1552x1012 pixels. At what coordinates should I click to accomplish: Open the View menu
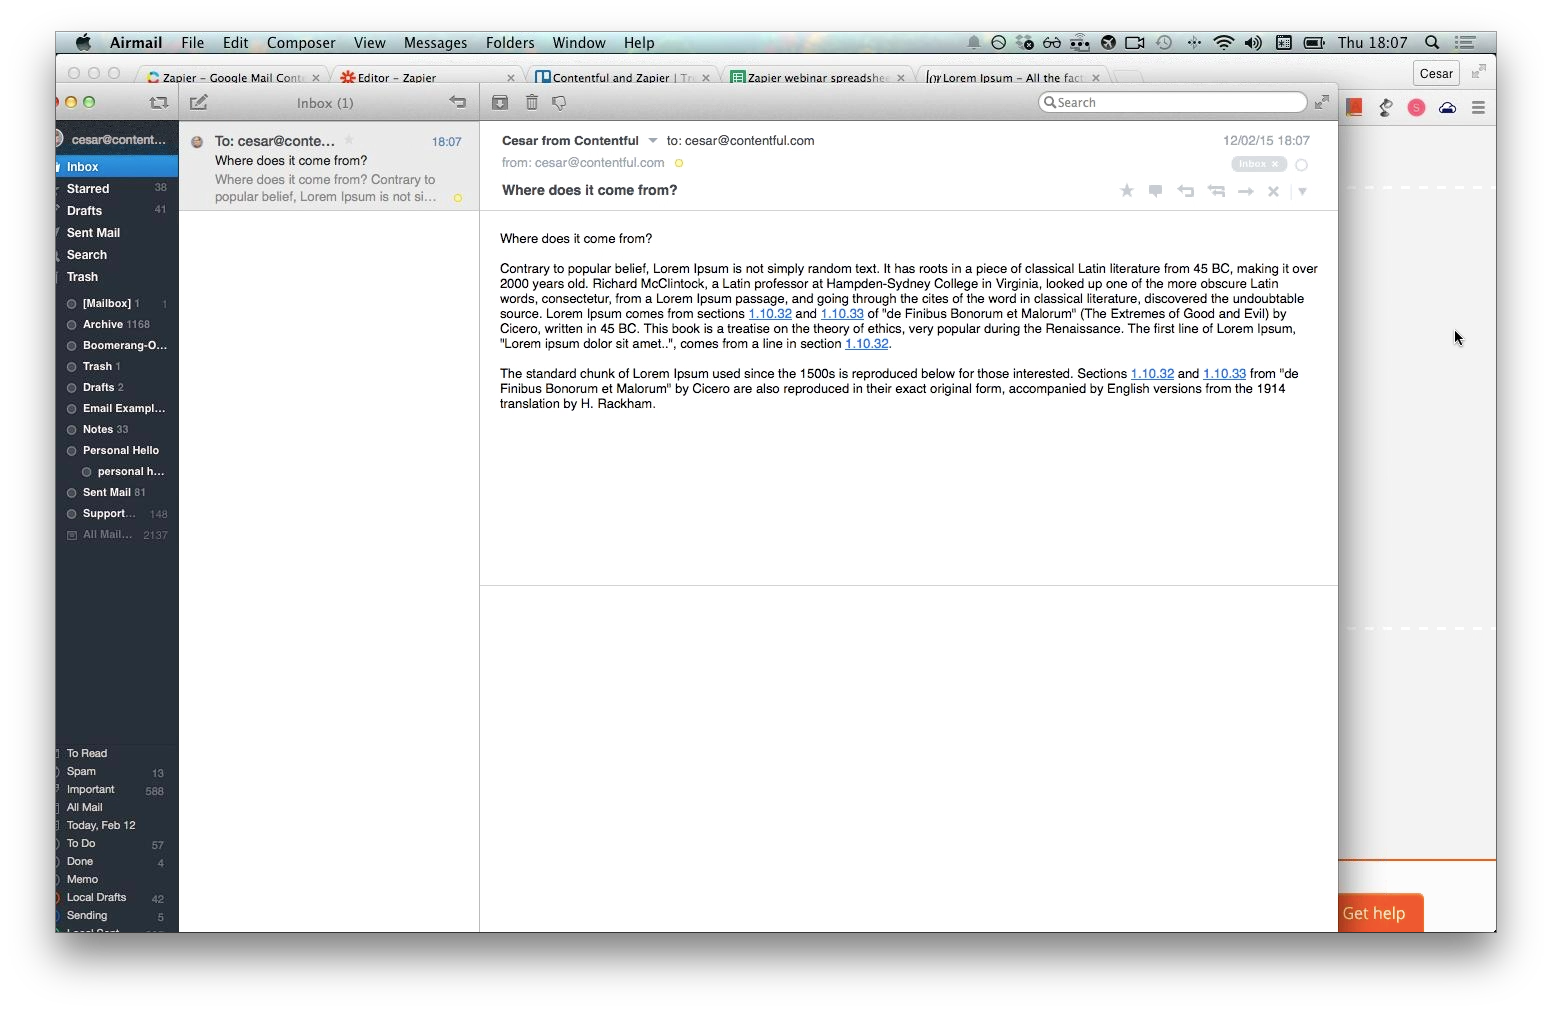click(x=369, y=43)
